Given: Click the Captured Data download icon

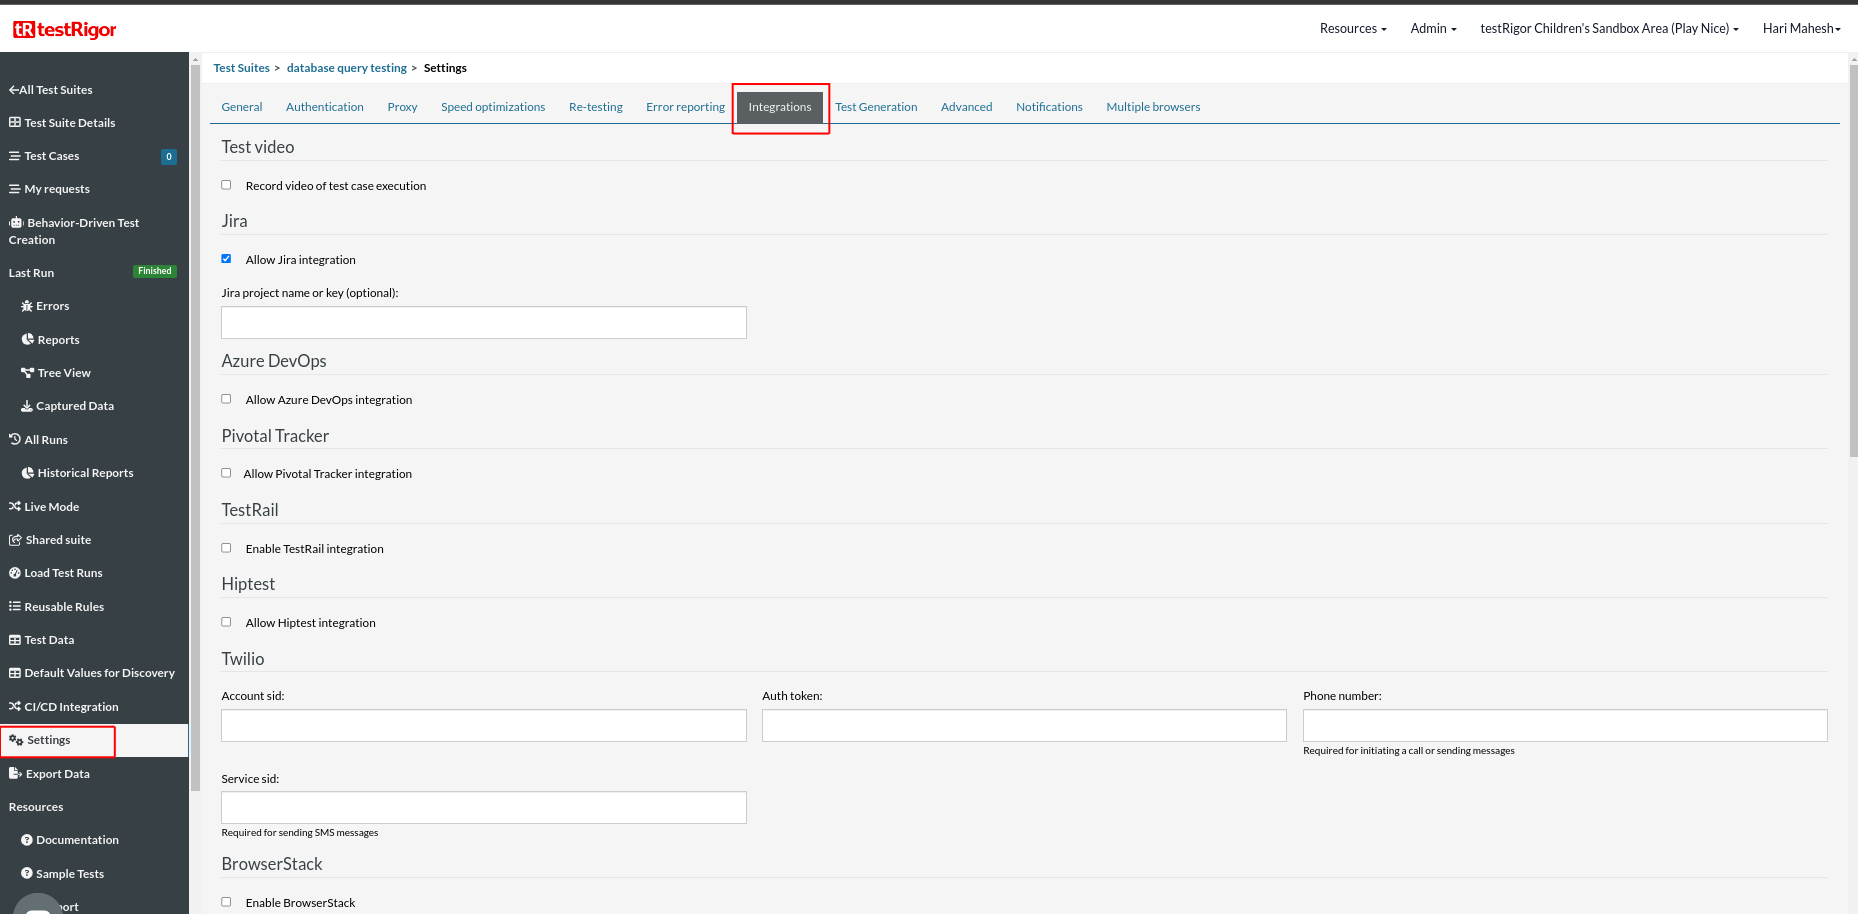Looking at the screenshot, I should click(27, 406).
